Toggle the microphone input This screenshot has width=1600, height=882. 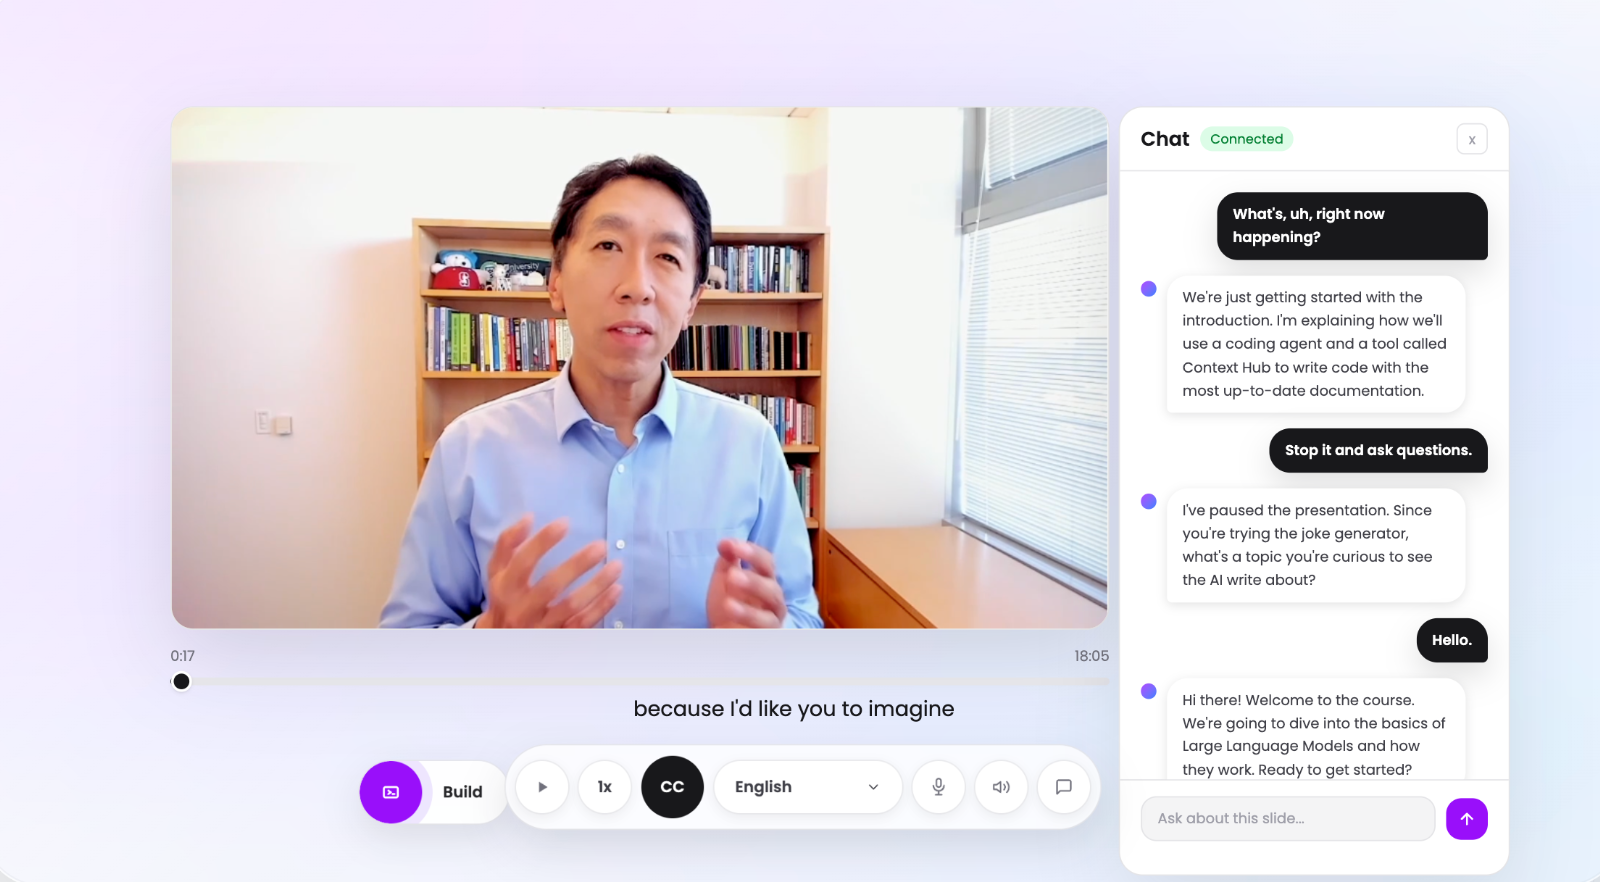pos(939,787)
